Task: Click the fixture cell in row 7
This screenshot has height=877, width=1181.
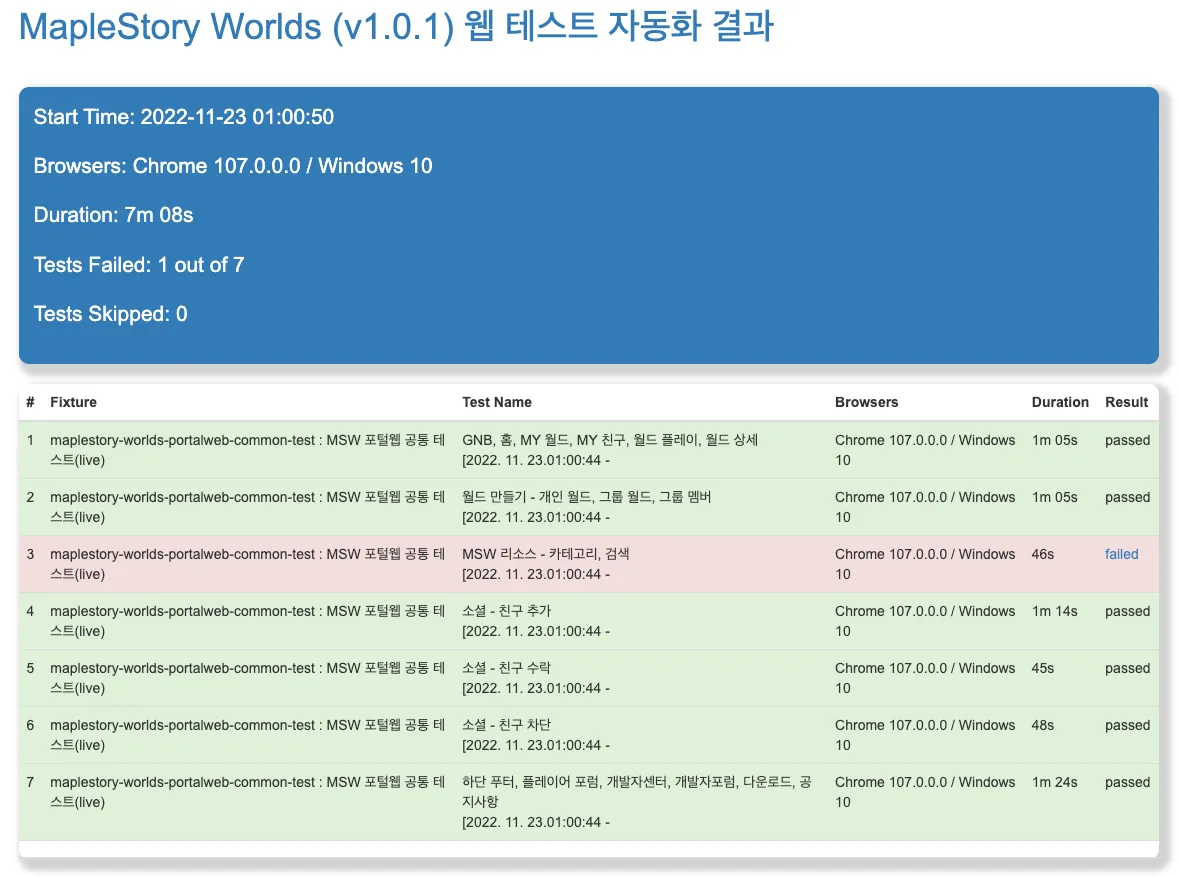Action: tap(248, 792)
